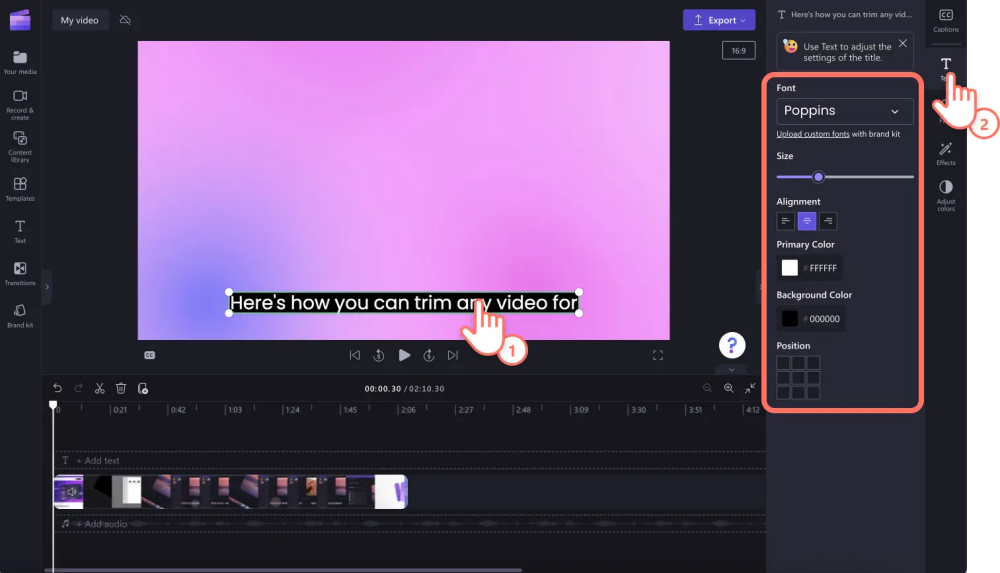Delete selected clip with trash icon

click(x=121, y=388)
